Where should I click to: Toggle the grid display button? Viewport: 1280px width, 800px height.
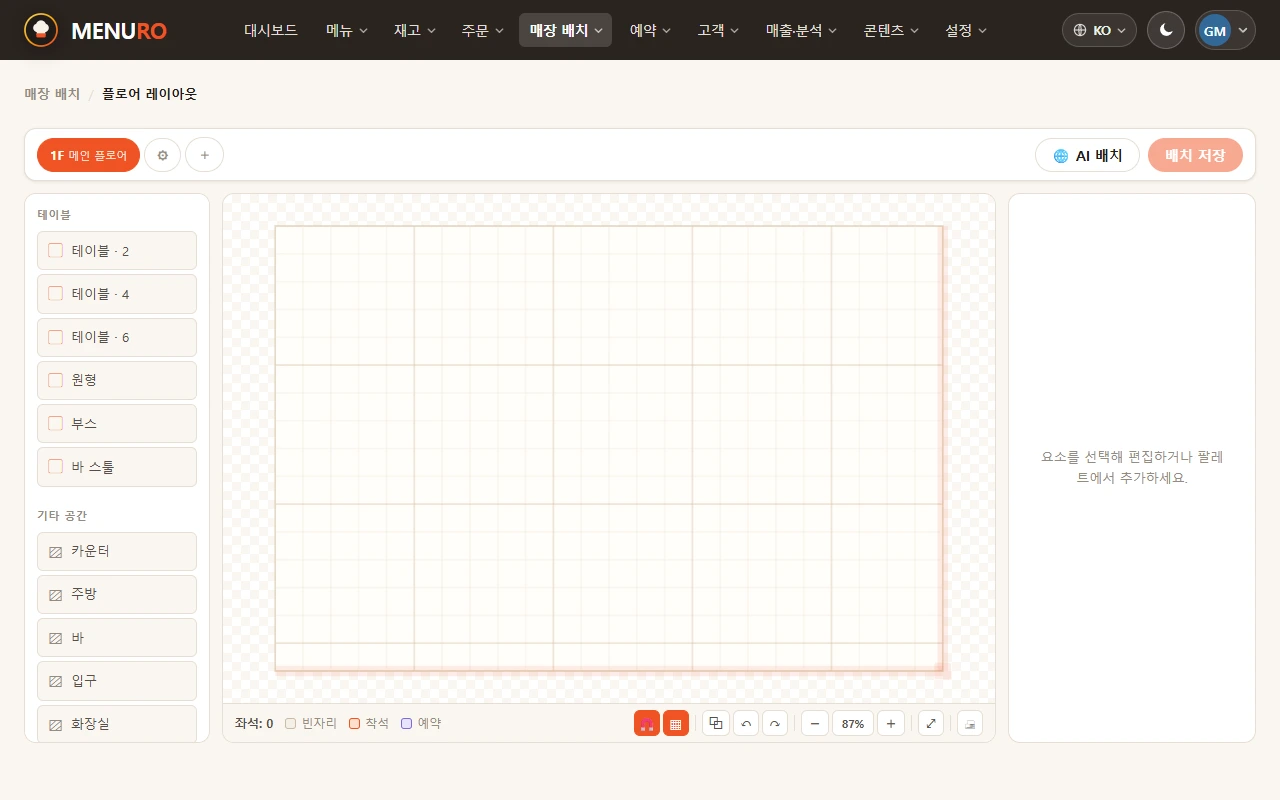tap(675, 724)
